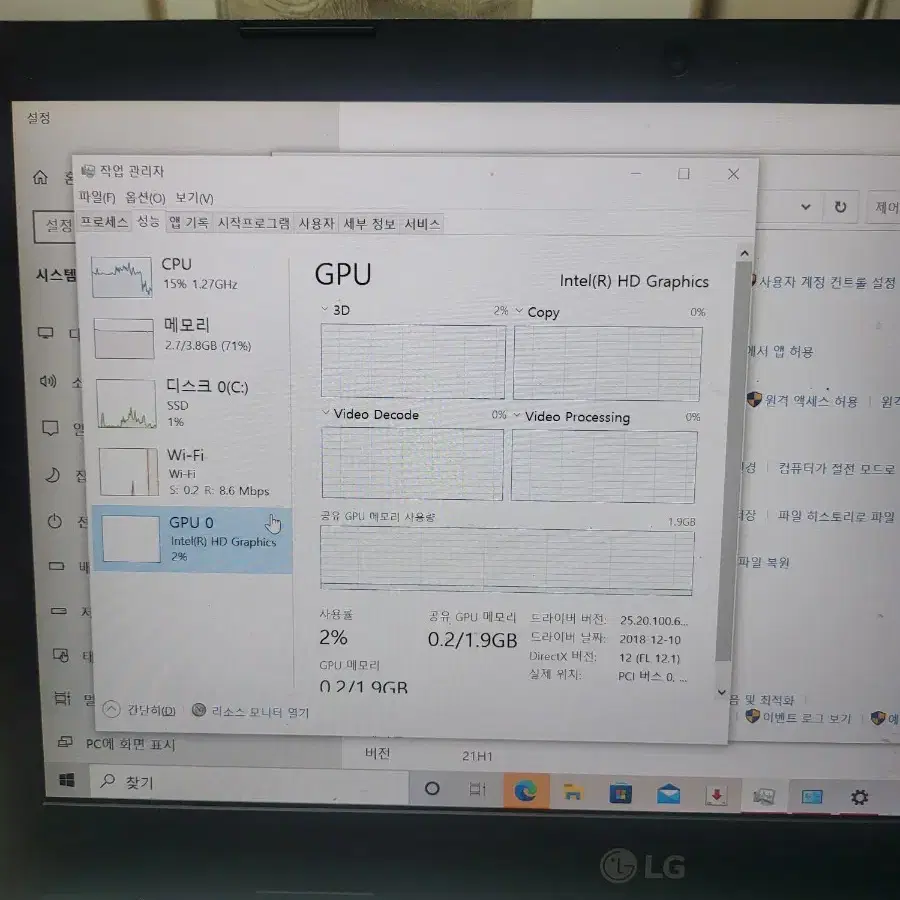The width and height of the screenshot is (900, 900).
Task: Click the red download arrow taskbar icon
Action: pyautogui.click(x=716, y=796)
